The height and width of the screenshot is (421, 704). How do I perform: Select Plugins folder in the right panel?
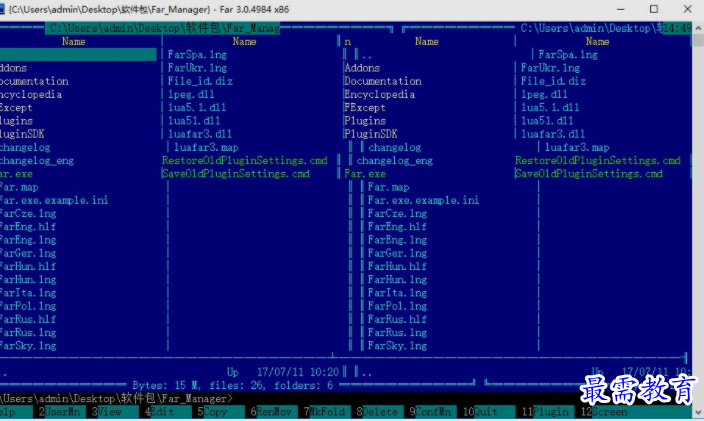click(x=365, y=121)
